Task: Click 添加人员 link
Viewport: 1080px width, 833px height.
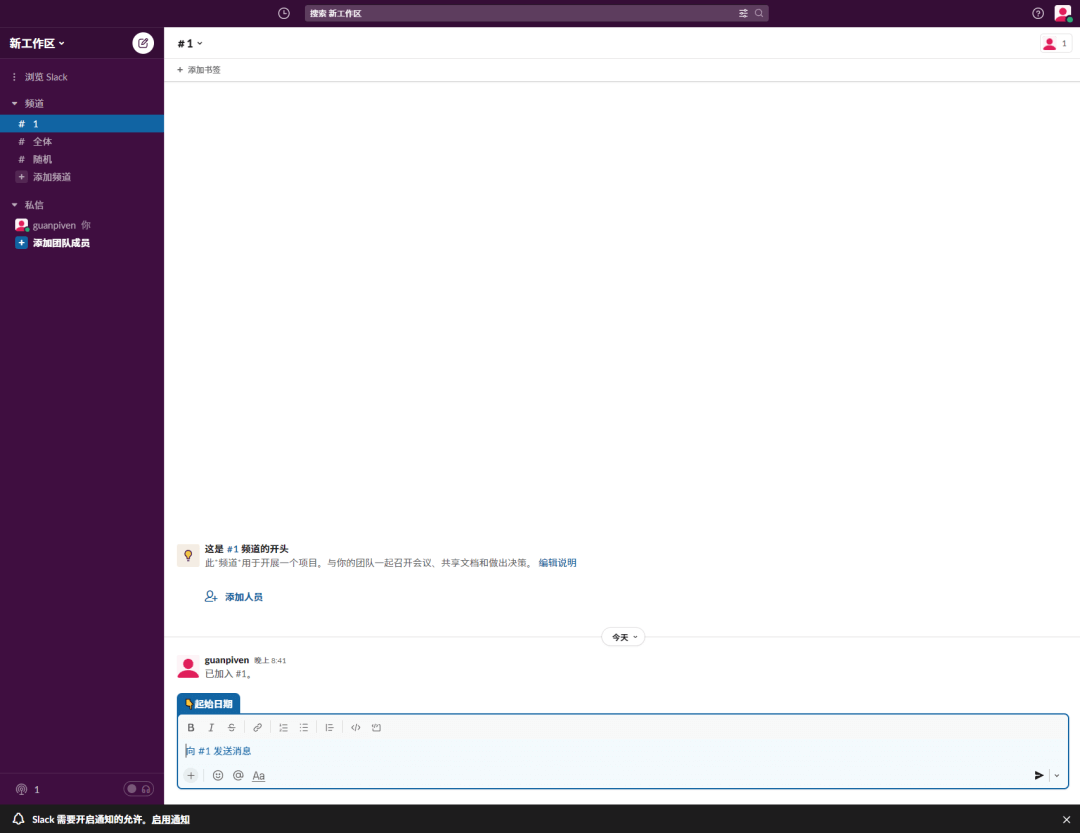Action: [x=233, y=597]
